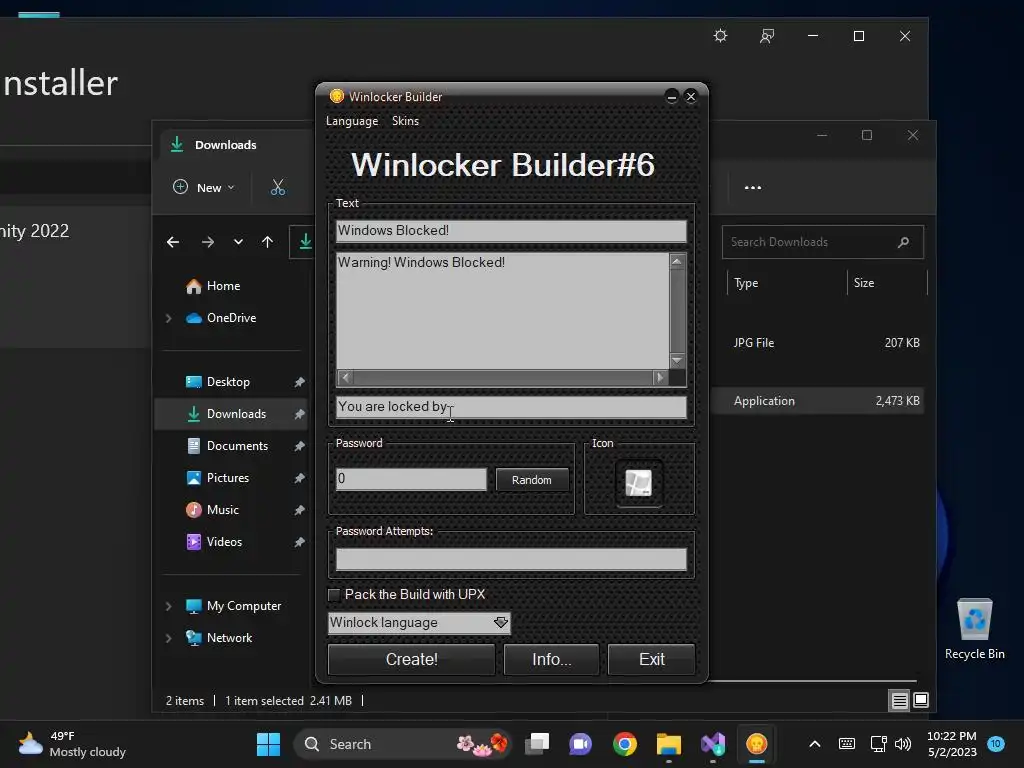1024x768 pixels.
Task: Expand the My Computer tree node
Action: coord(168,606)
